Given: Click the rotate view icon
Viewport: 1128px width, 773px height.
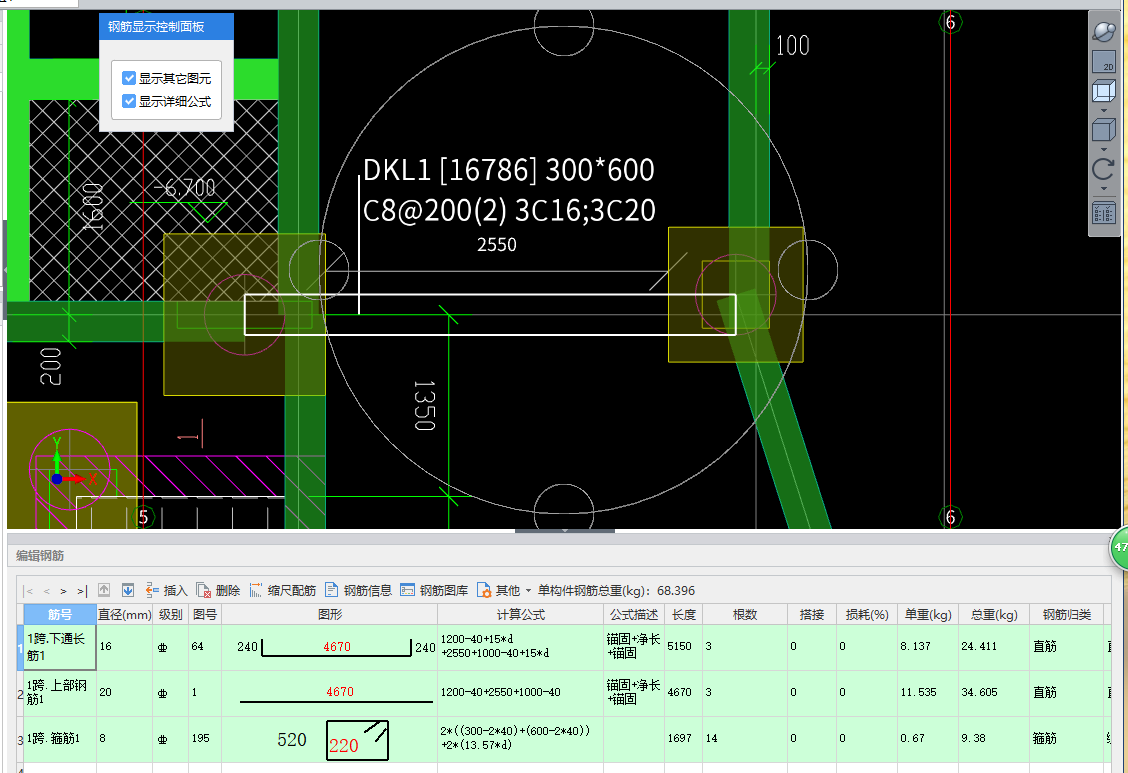Looking at the screenshot, I should [x=1104, y=170].
